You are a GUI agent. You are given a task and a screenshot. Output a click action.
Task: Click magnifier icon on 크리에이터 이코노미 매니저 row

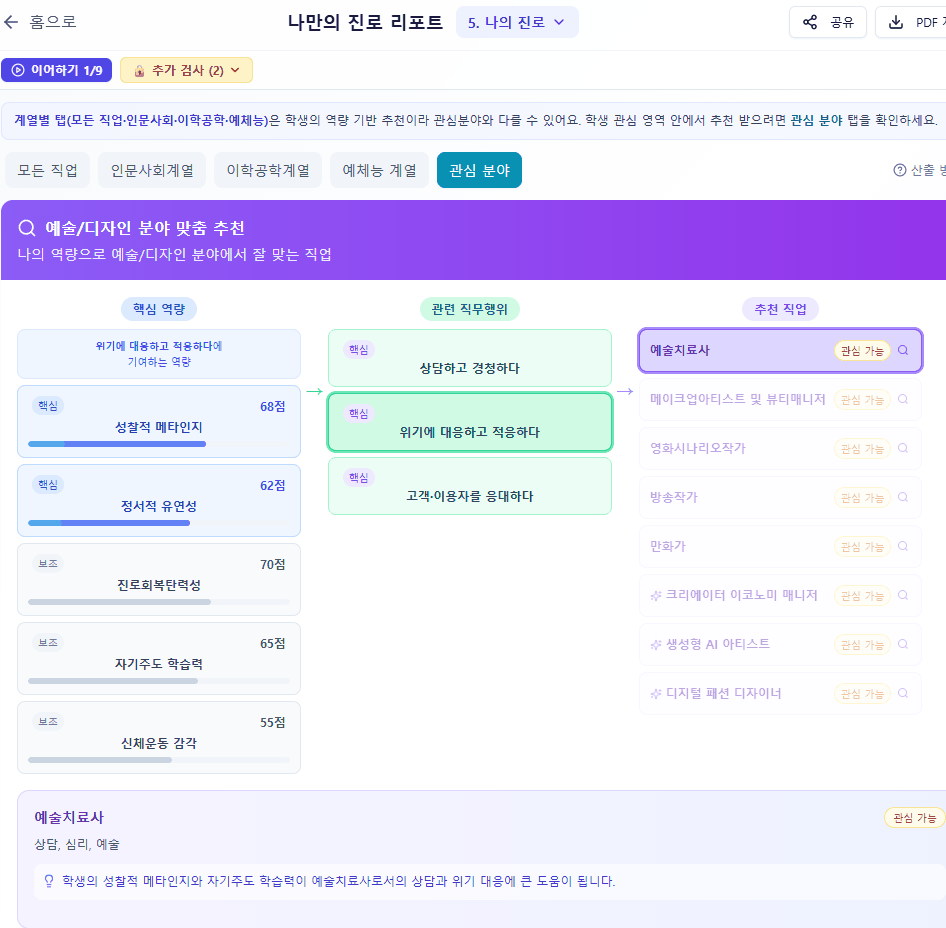(x=903, y=595)
